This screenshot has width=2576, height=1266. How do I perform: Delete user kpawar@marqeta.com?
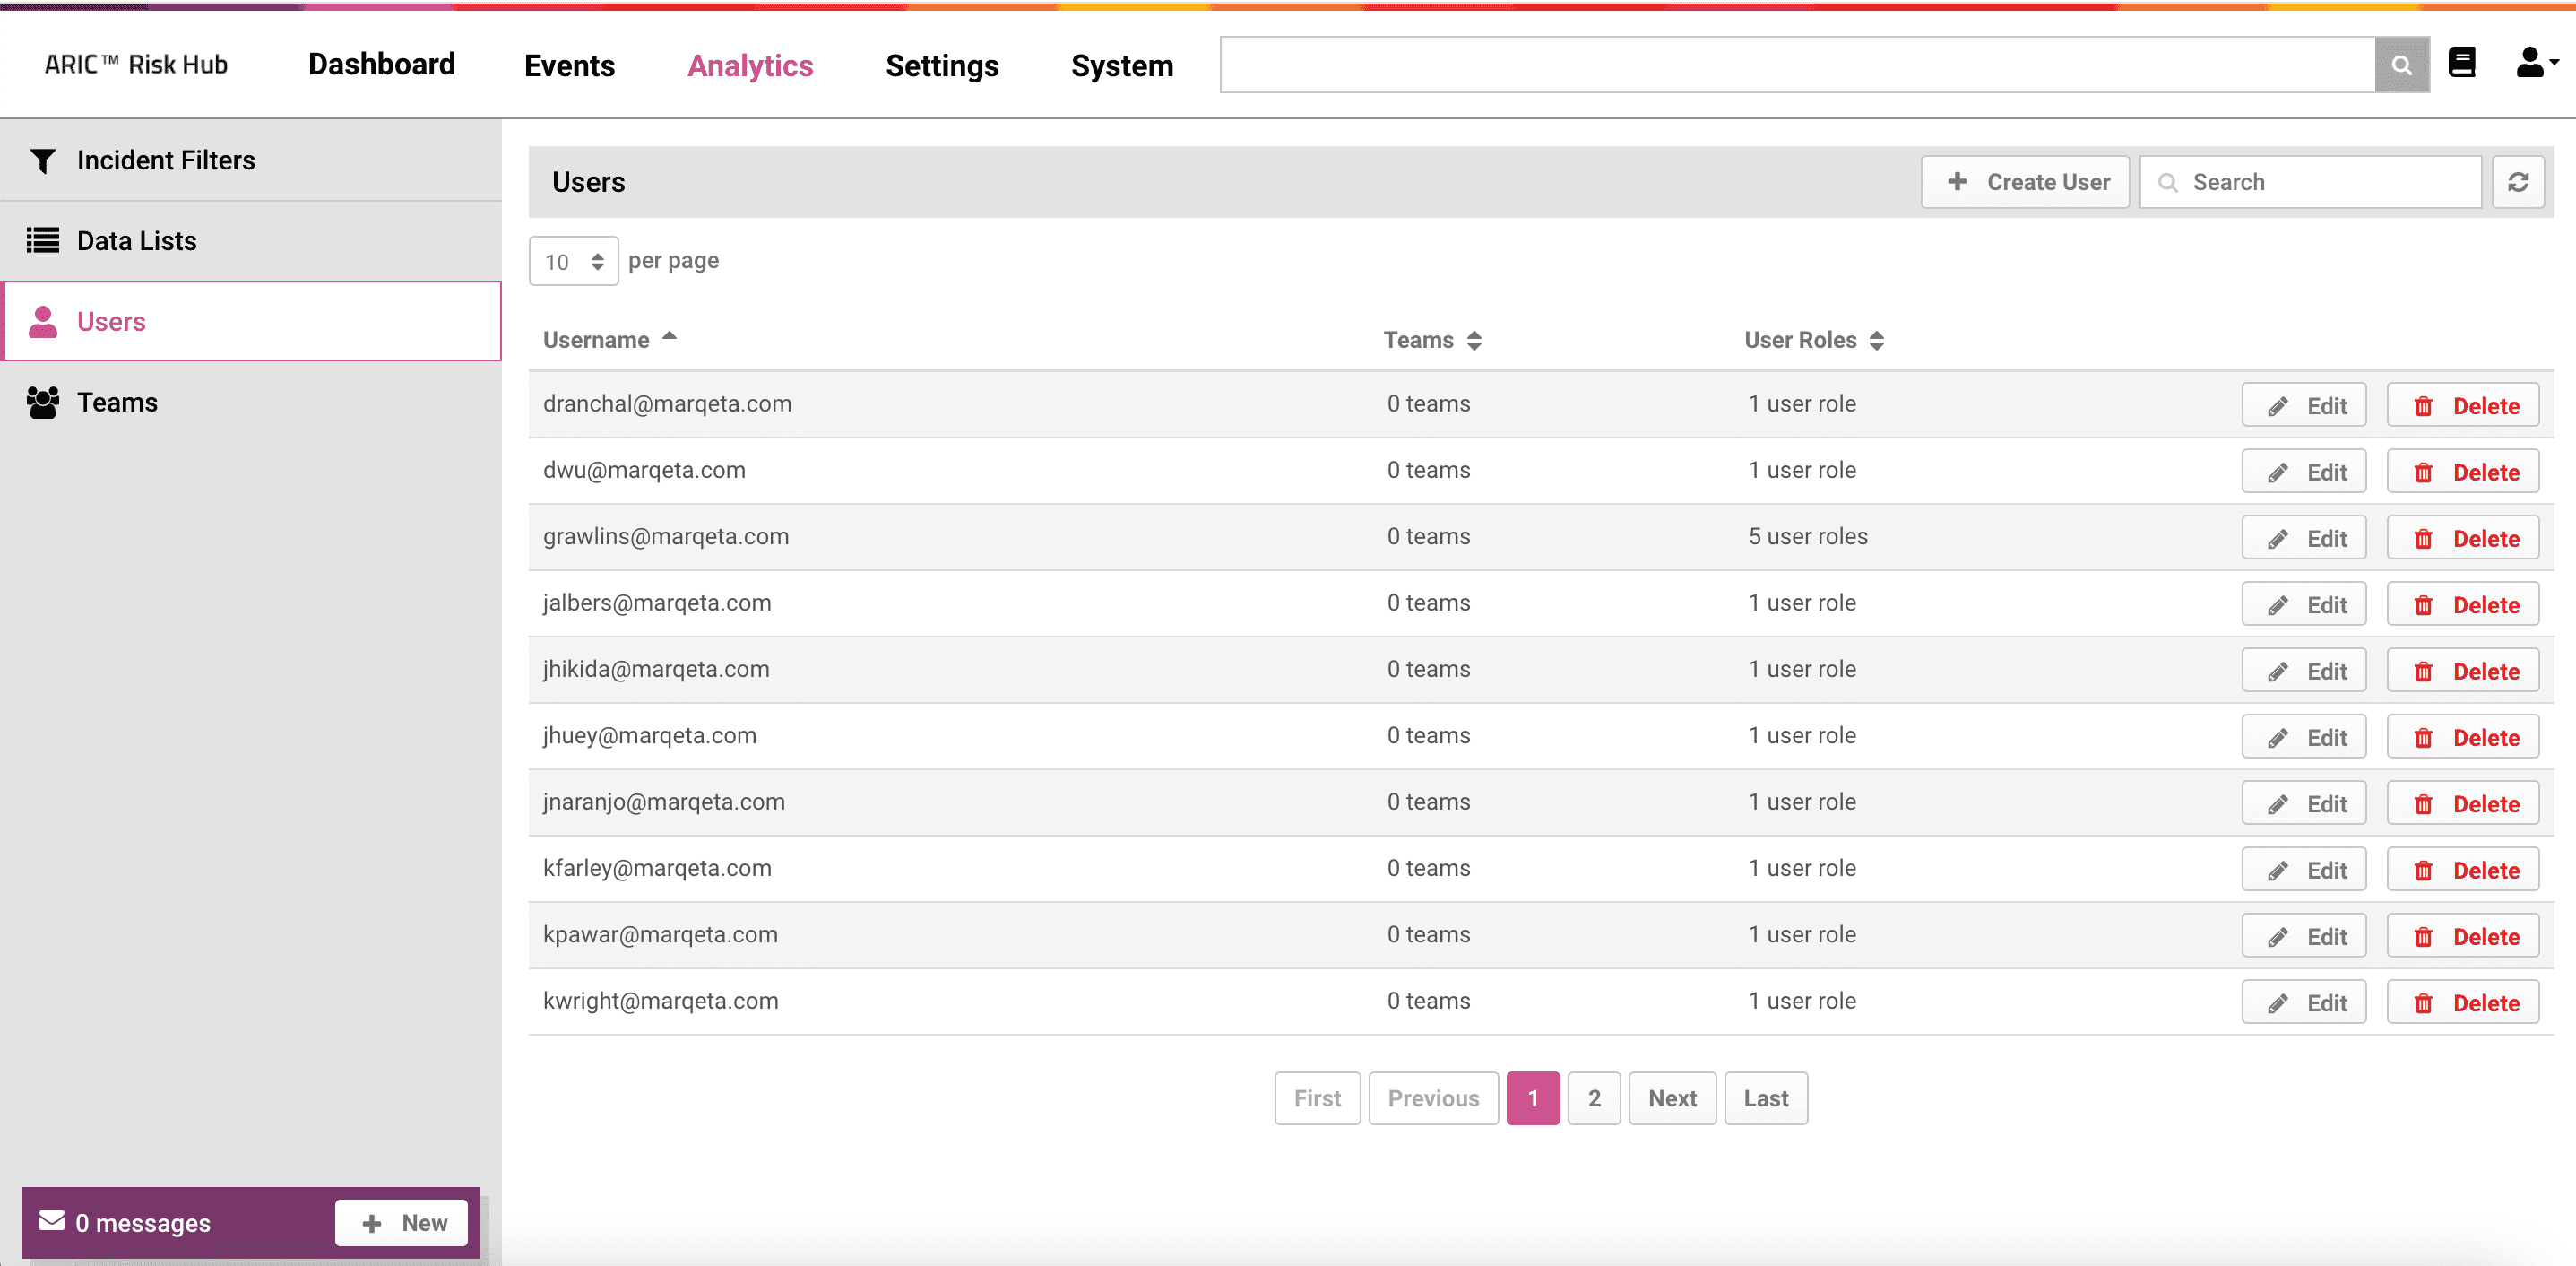click(2462, 936)
